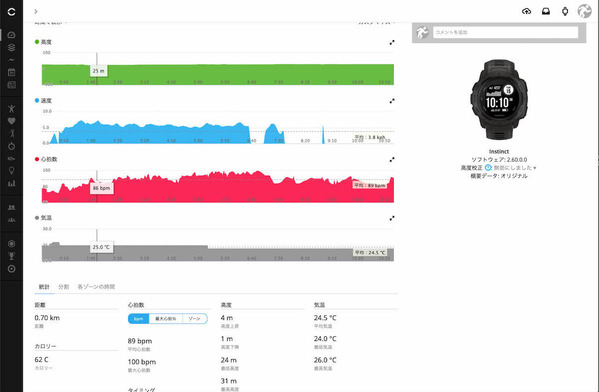
Task: Click the 24.5 °C average temperature value
Action: 325,317
